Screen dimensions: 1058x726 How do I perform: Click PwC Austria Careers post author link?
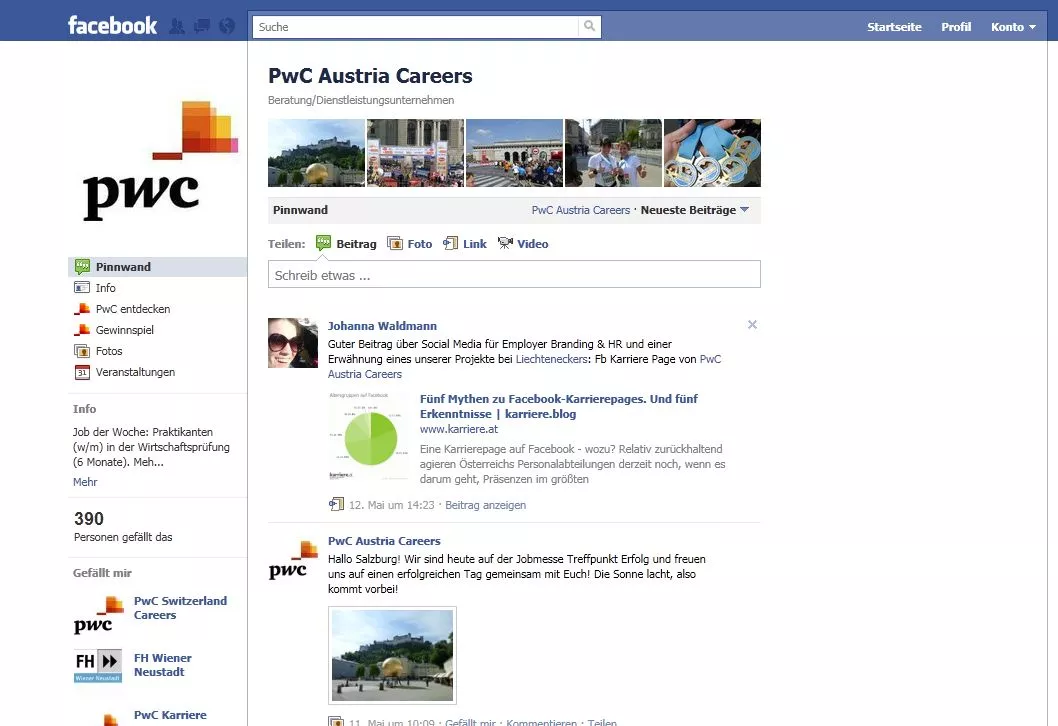coord(384,540)
